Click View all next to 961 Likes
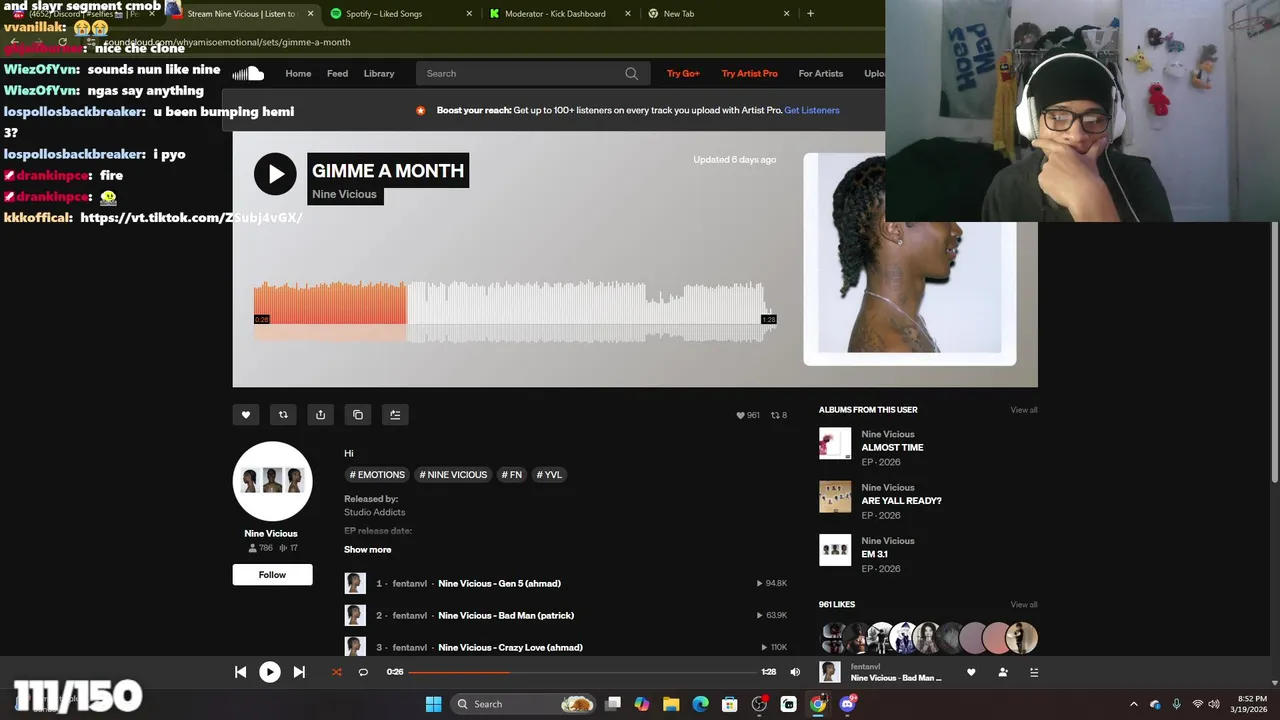Screen dimensions: 1280x720 point(1024,605)
